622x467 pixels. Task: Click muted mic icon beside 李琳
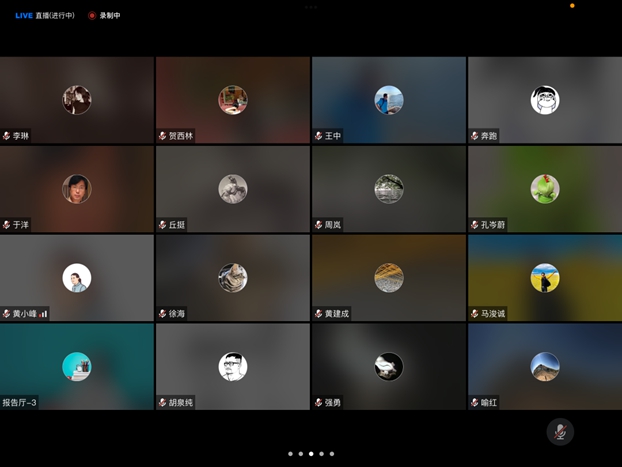point(6,136)
